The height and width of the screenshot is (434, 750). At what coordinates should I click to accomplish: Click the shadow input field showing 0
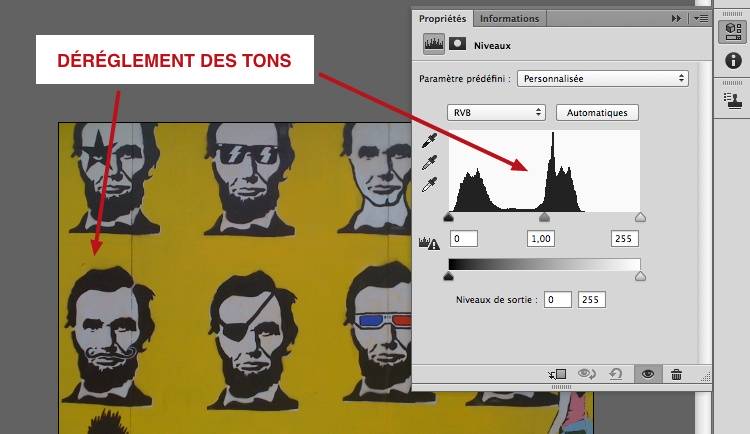[463, 238]
